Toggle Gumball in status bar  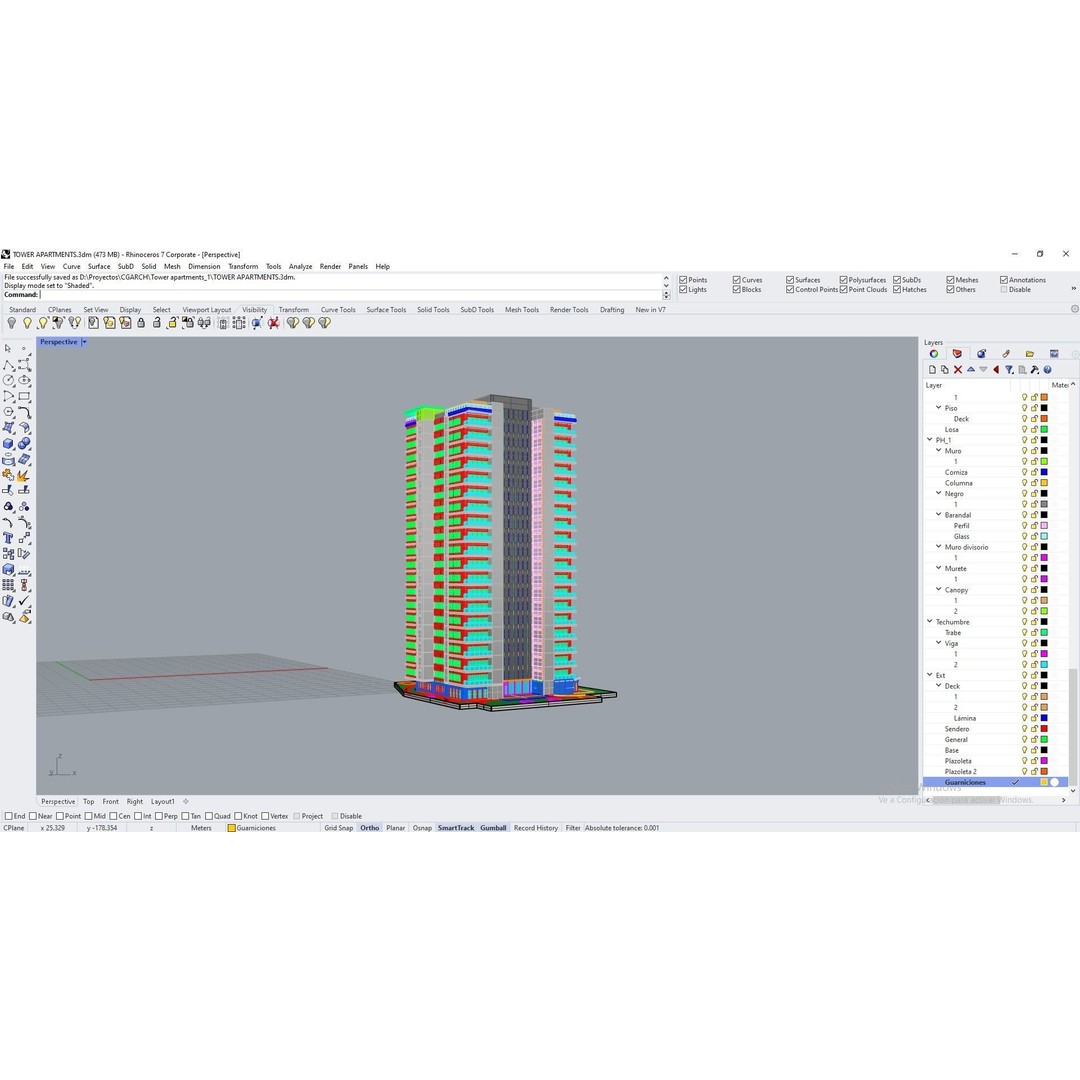(x=493, y=829)
